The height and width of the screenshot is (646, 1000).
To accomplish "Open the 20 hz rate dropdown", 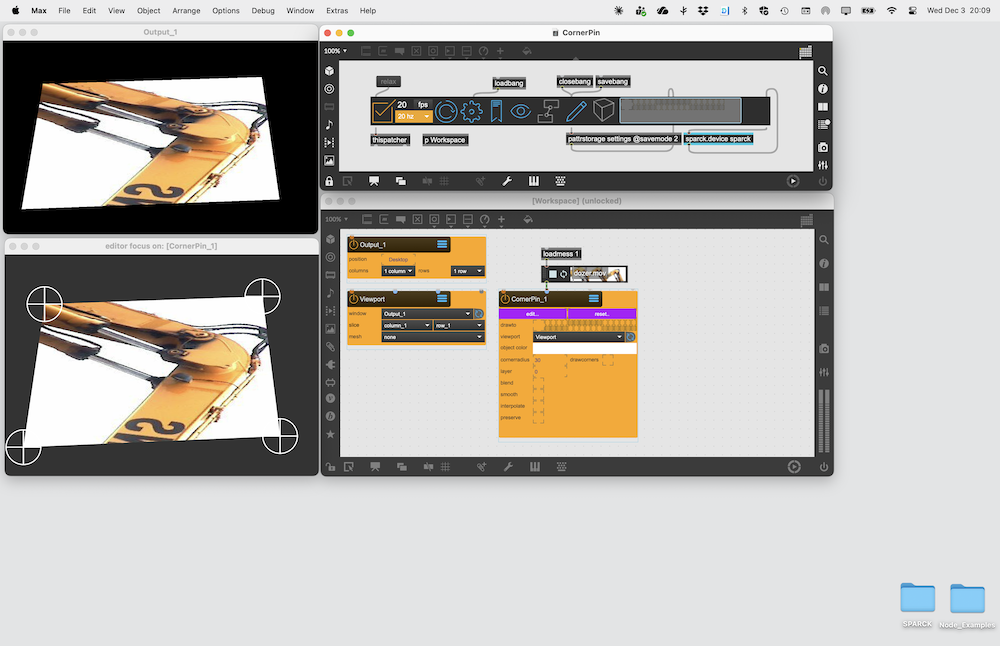I will pyautogui.click(x=414, y=117).
